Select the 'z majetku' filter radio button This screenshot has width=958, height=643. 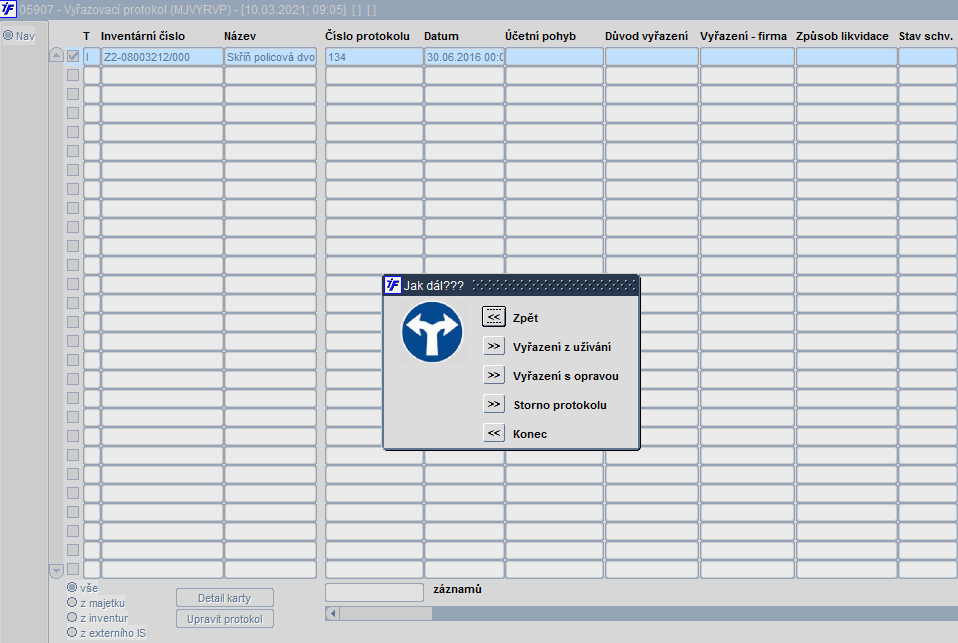[72, 603]
